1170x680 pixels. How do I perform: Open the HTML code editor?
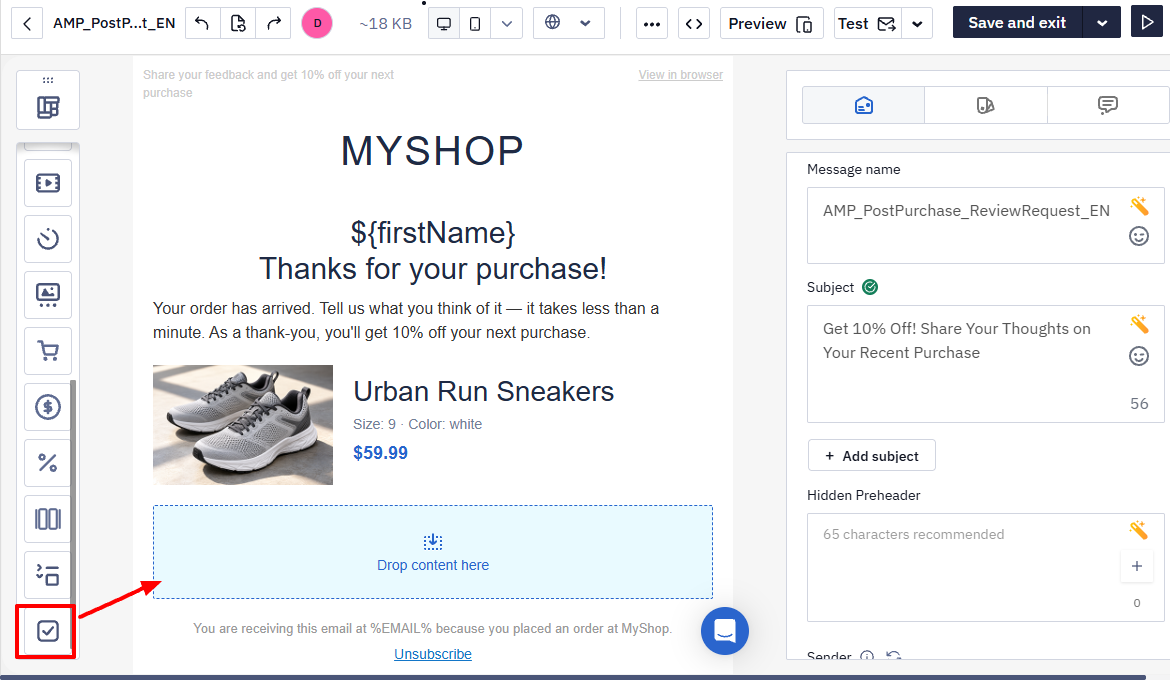point(694,24)
